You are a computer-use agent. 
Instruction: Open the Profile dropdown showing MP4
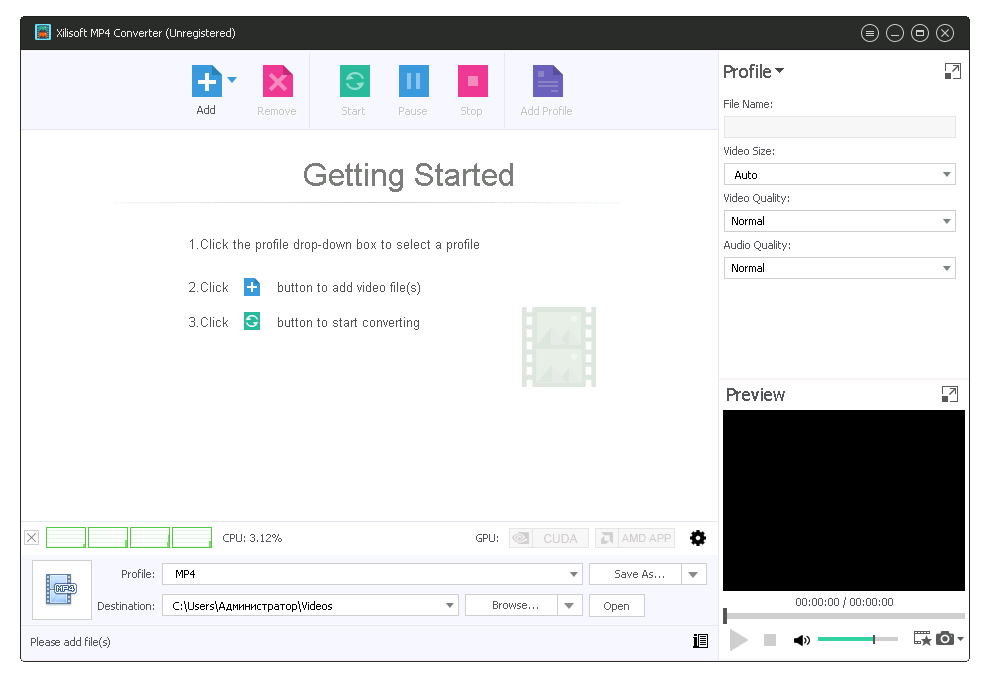pos(574,573)
